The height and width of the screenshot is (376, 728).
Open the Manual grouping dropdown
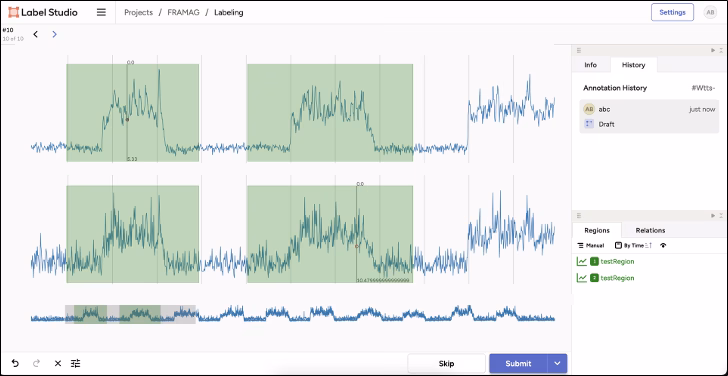(591, 246)
